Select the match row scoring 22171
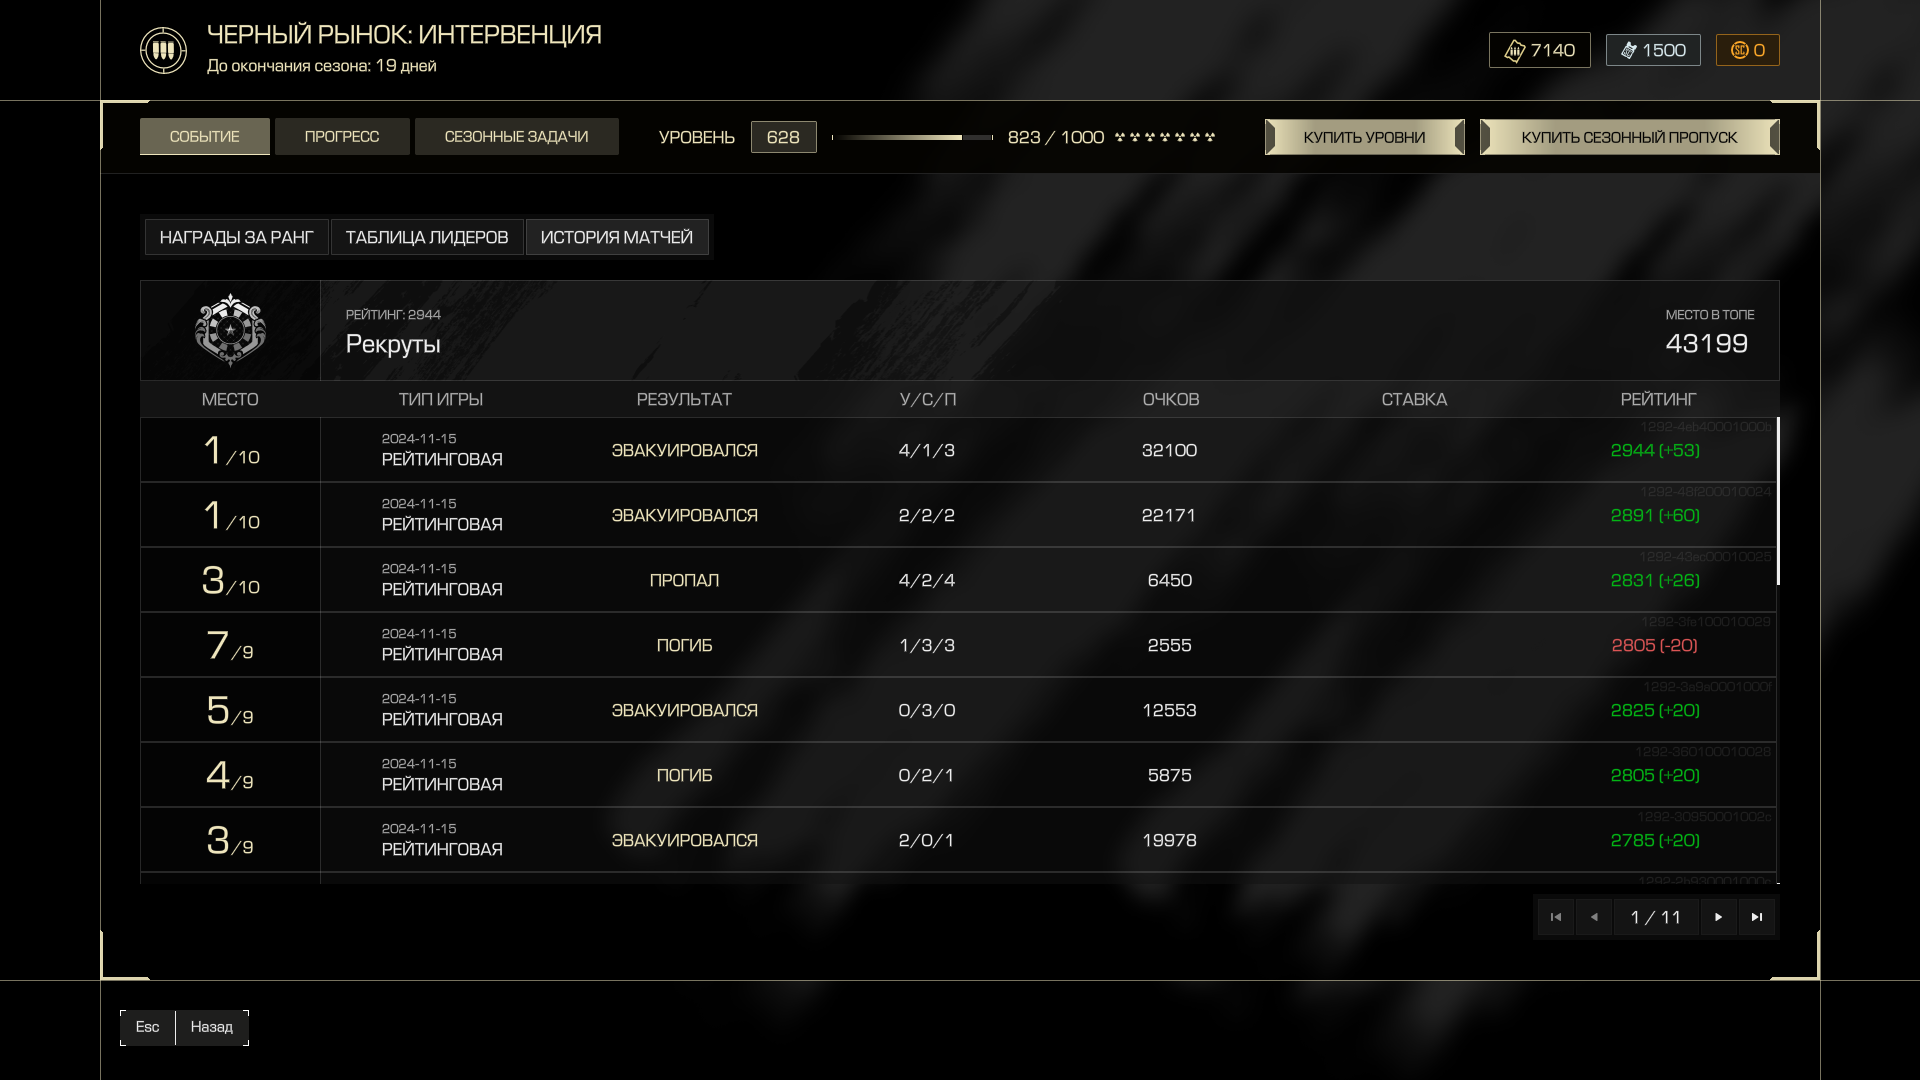Image resolution: width=1920 pixels, height=1080 pixels. pyautogui.click(x=958, y=515)
